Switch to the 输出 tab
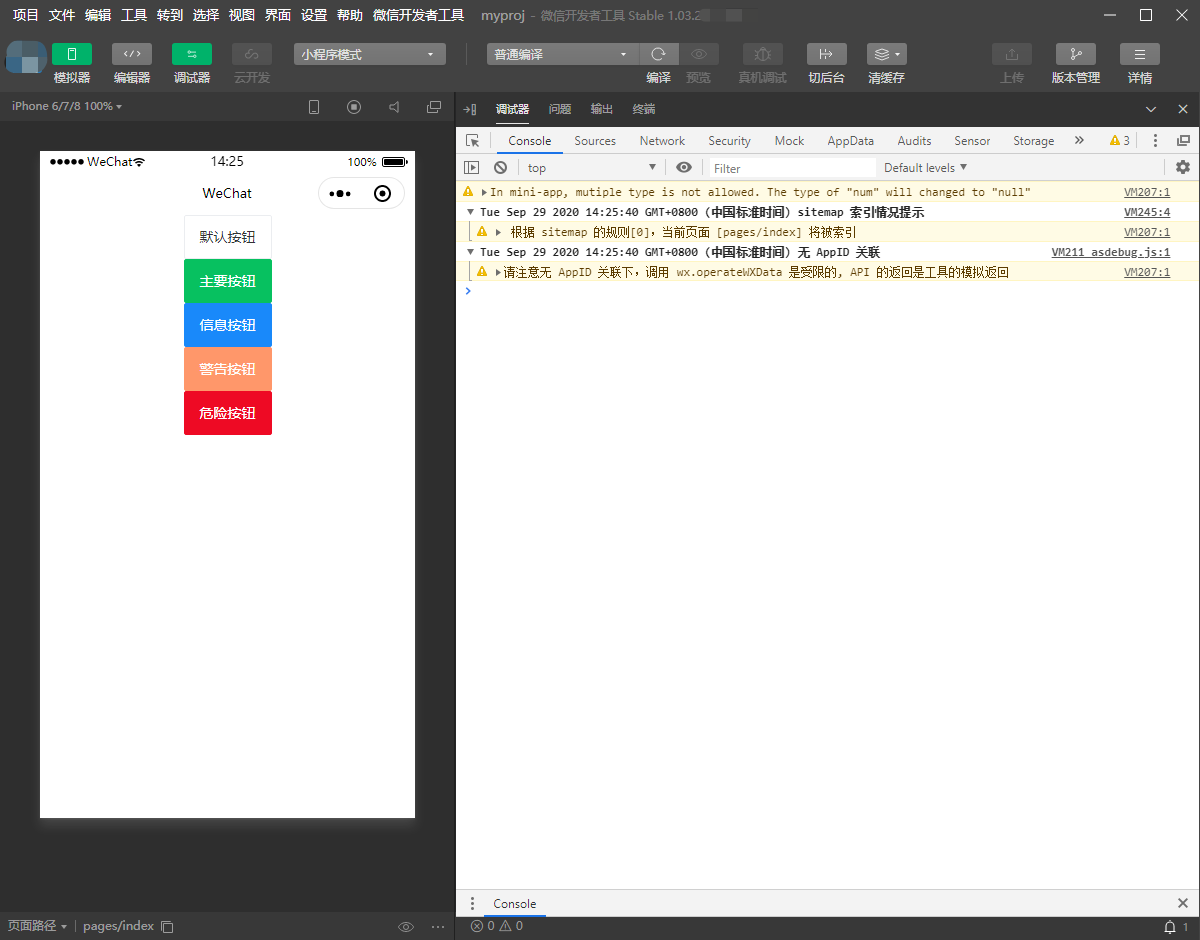The height and width of the screenshot is (940, 1200). [x=602, y=109]
